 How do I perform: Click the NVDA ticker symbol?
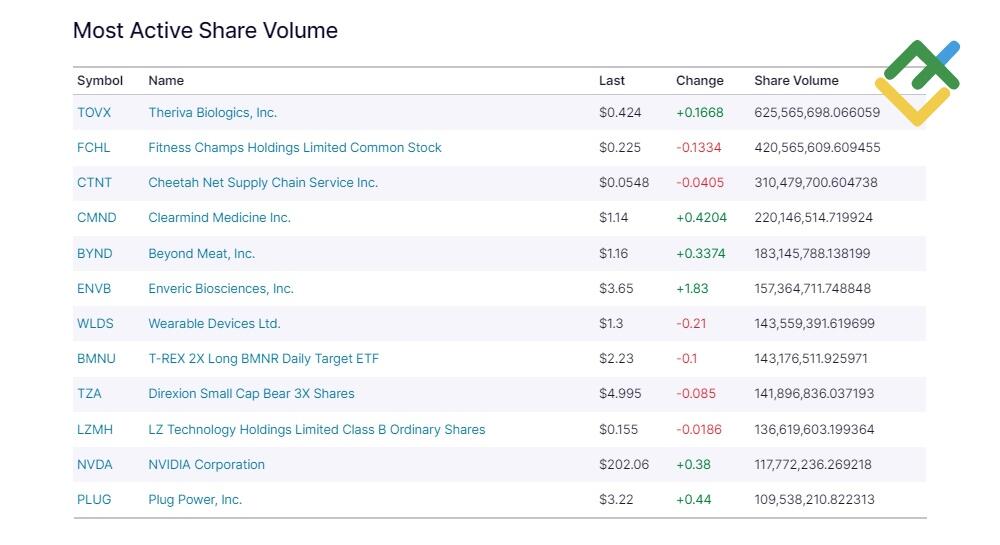94,465
